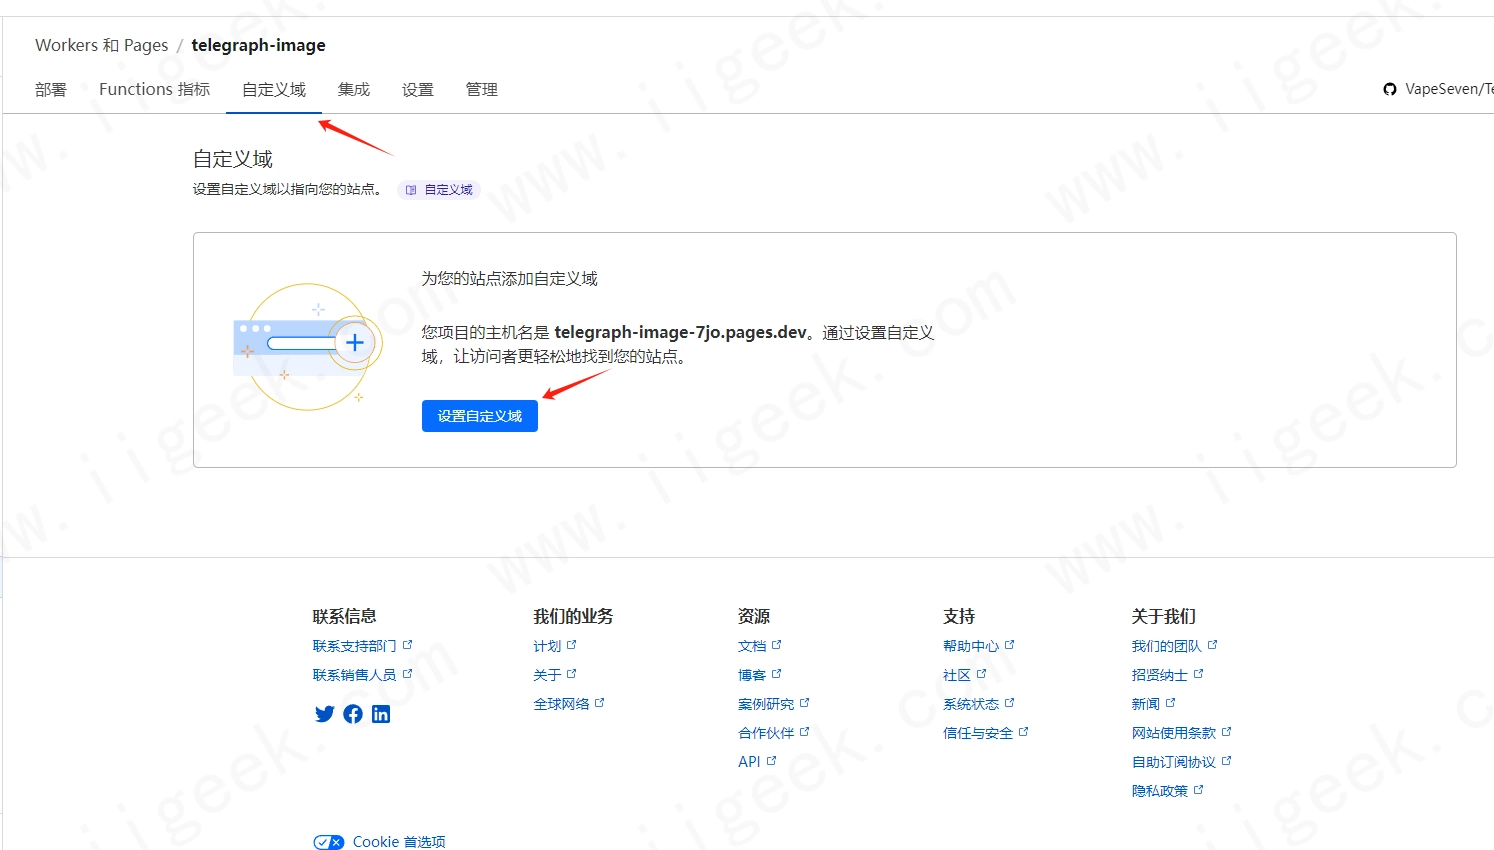Open the 新闻 footer link
Viewport: 1494px width, 850px height.
(1154, 704)
